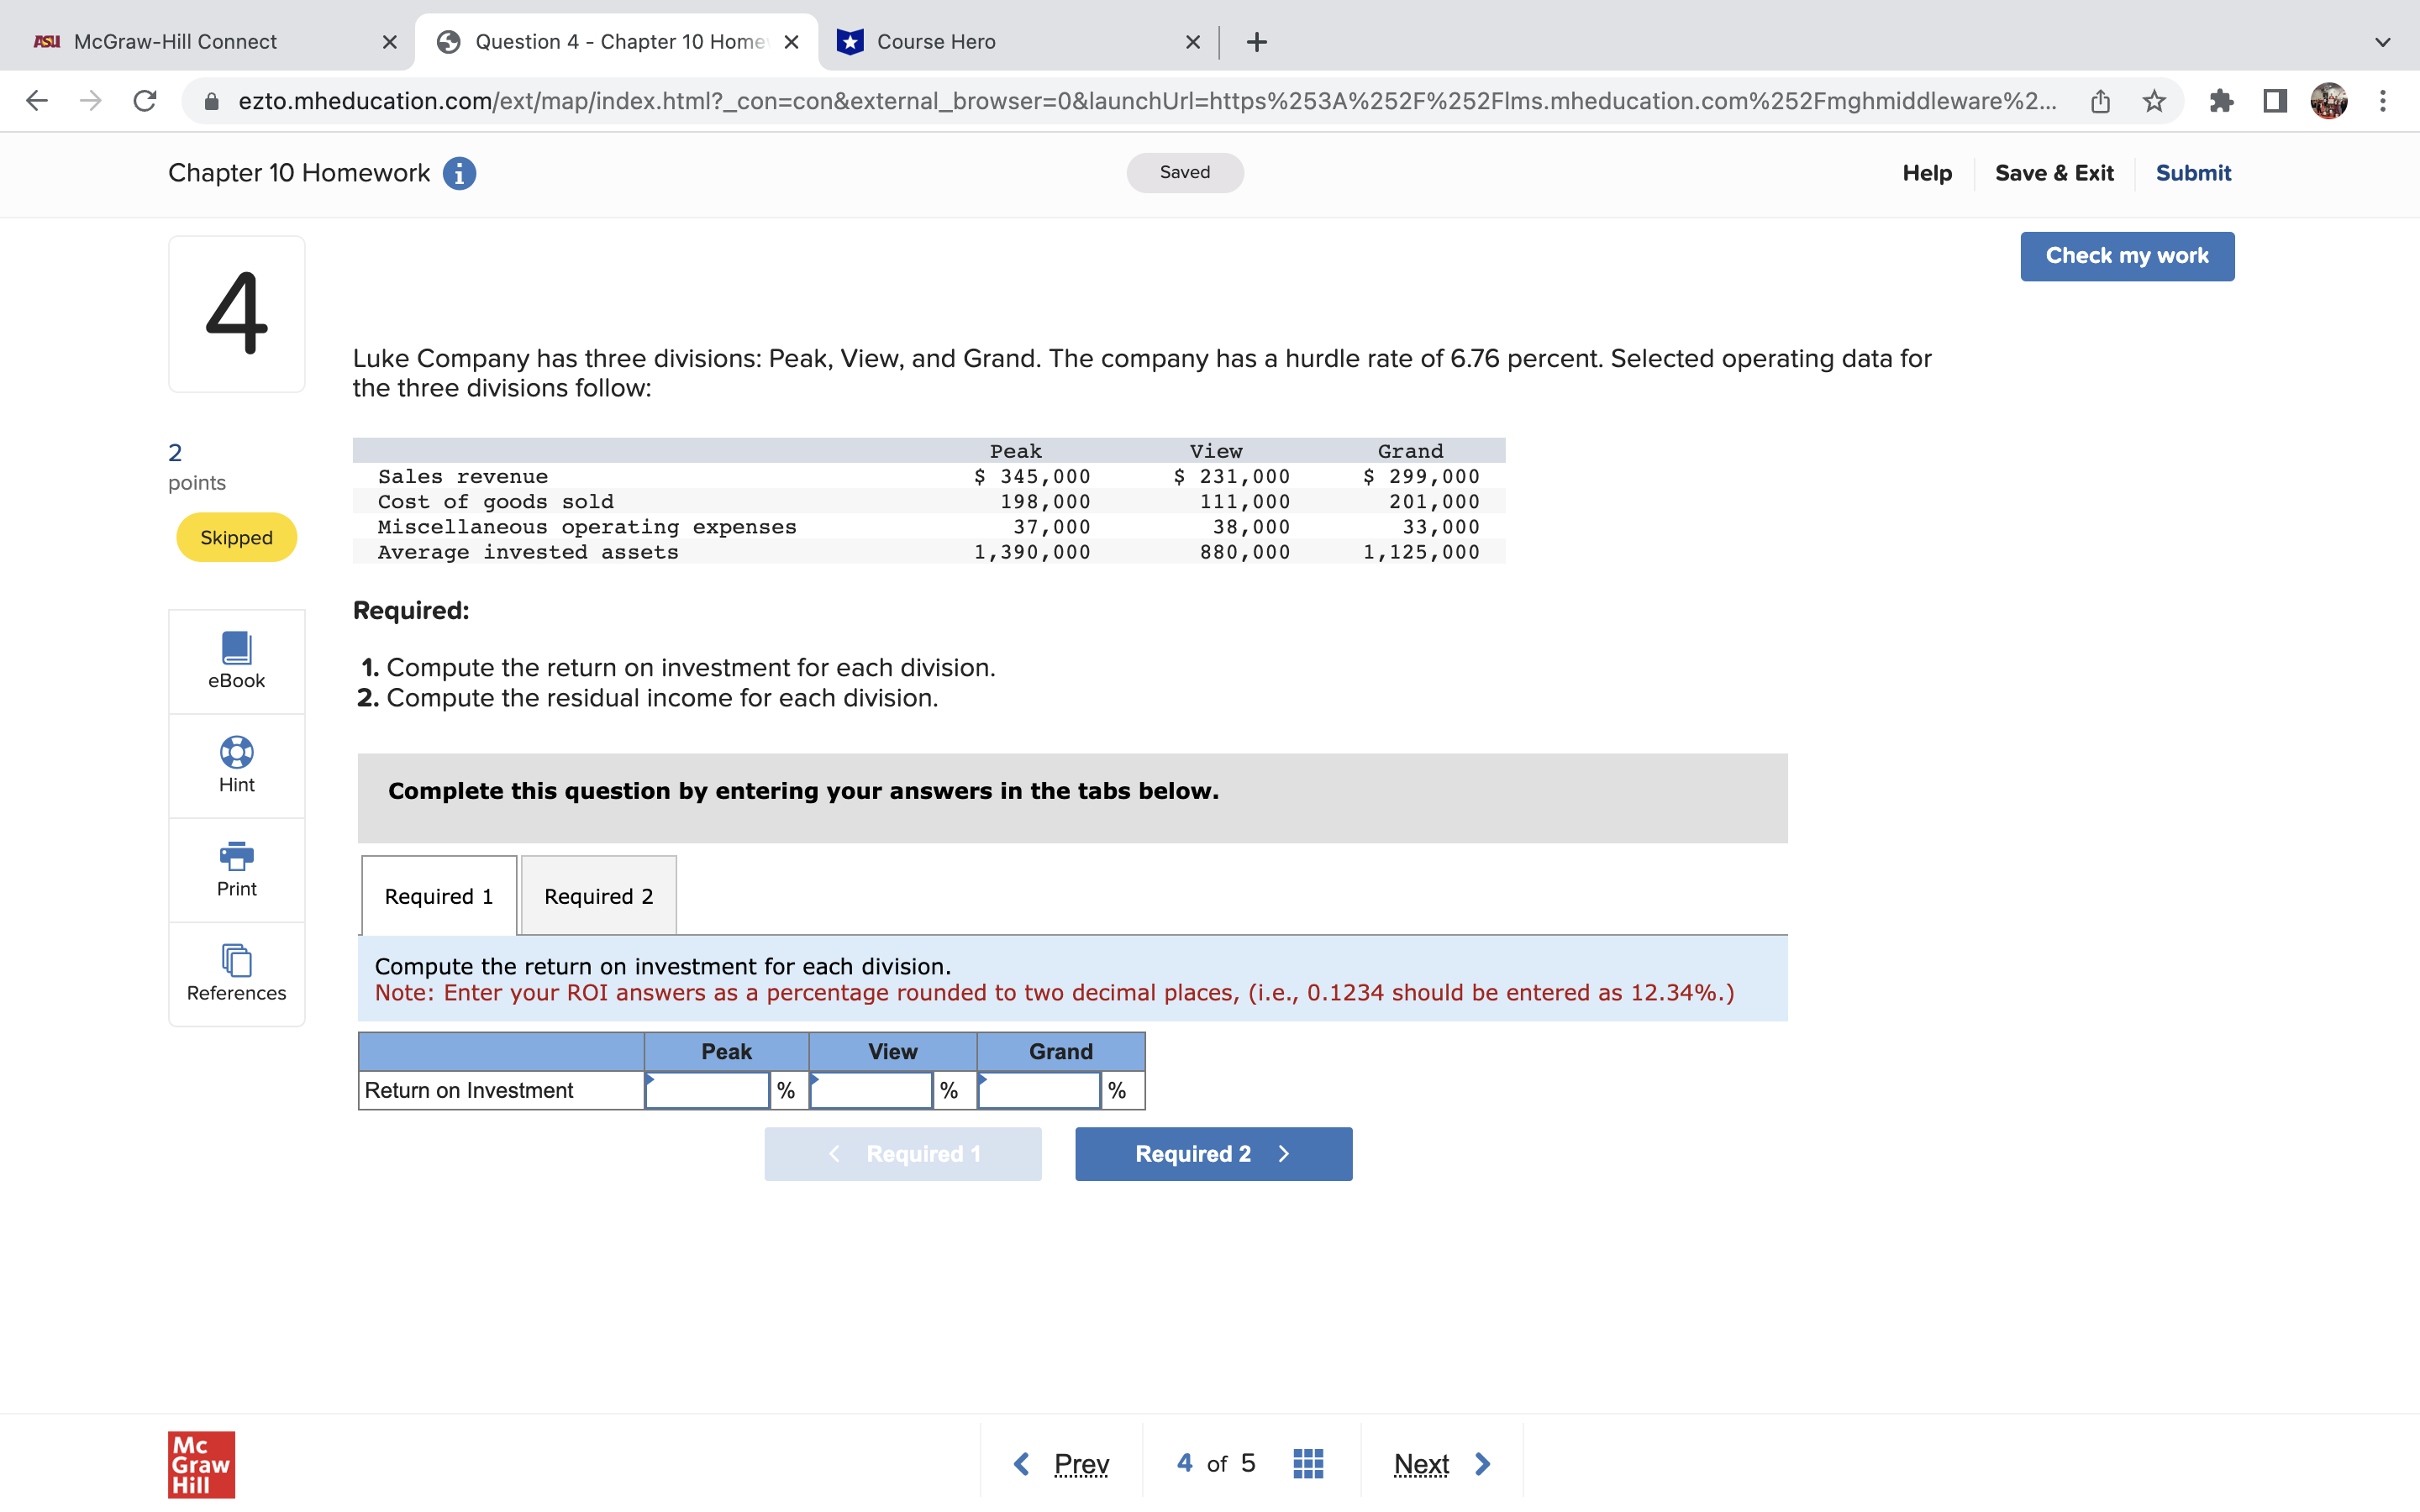Image resolution: width=2420 pixels, height=1512 pixels.
Task: Open the Chrome three-dot menu
Action: click(x=2383, y=101)
